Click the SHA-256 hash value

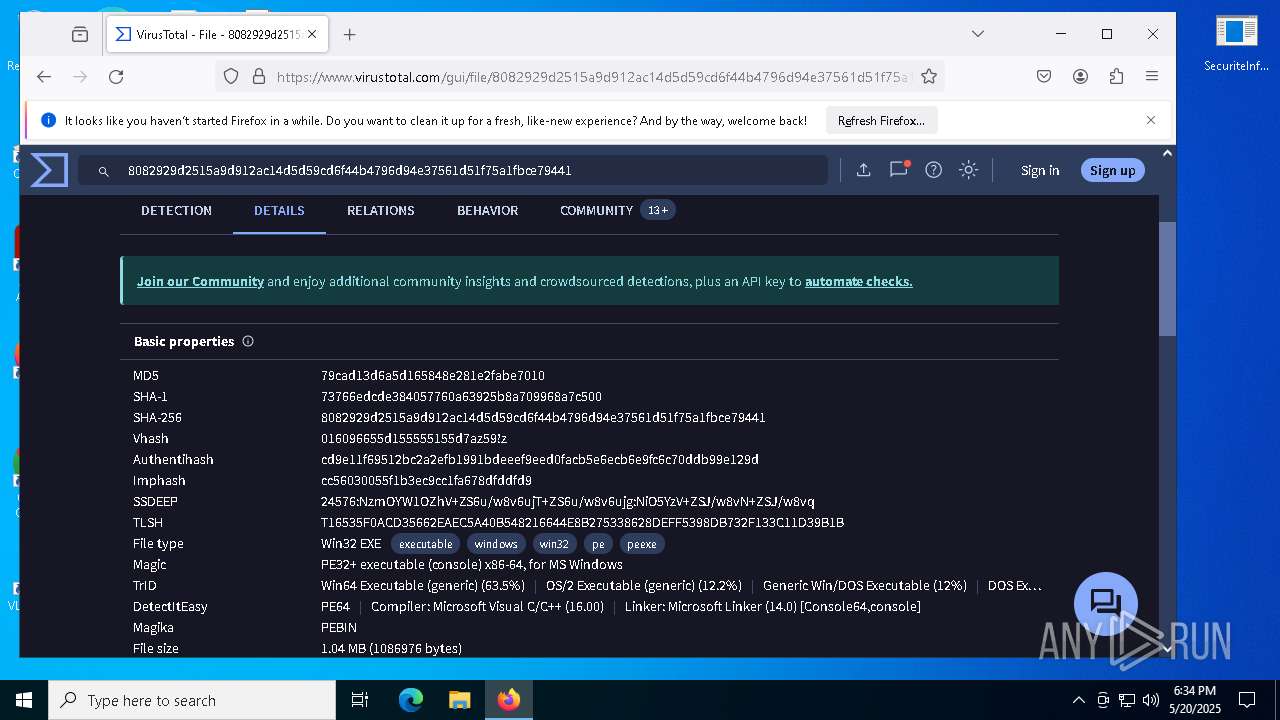pos(543,418)
